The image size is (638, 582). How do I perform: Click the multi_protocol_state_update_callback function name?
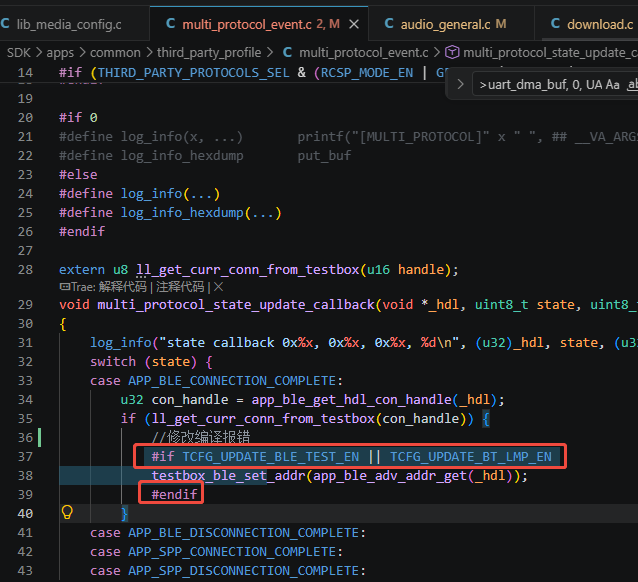tap(236, 305)
